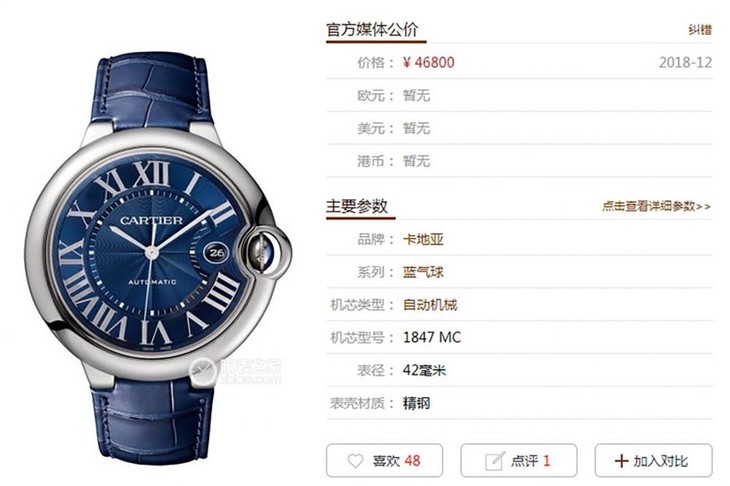Click the 1847 MC movement model text
The height and width of the screenshot is (486, 730).
tap(432, 338)
